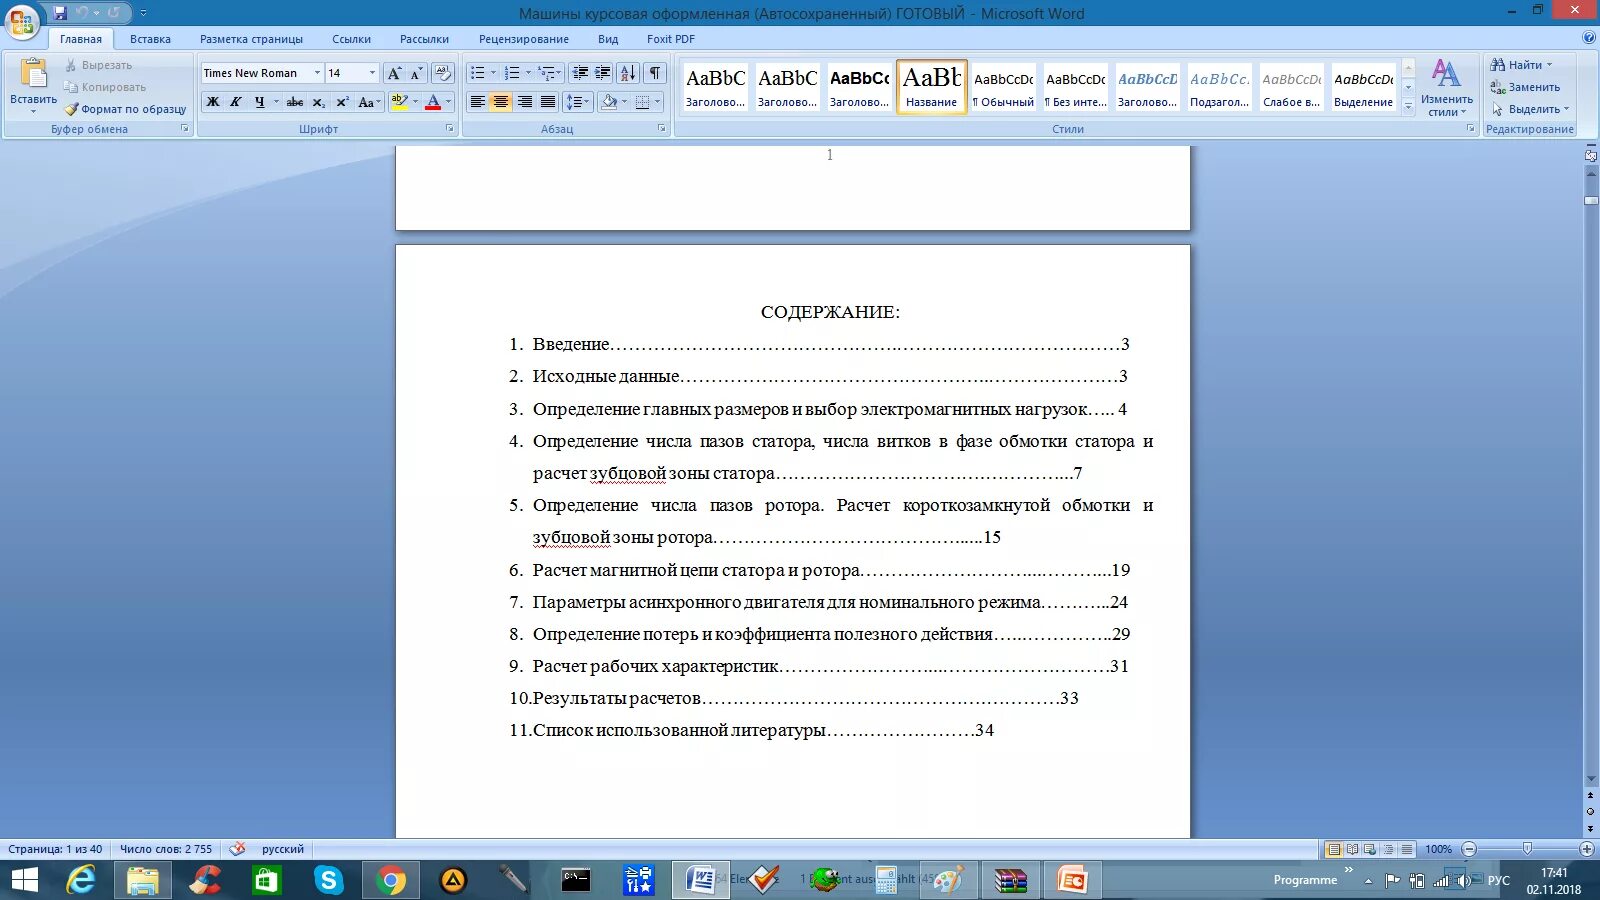This screenshot has height=900, width=1600.
Task: Apply the Обычный style
Action: [1004, 87]
